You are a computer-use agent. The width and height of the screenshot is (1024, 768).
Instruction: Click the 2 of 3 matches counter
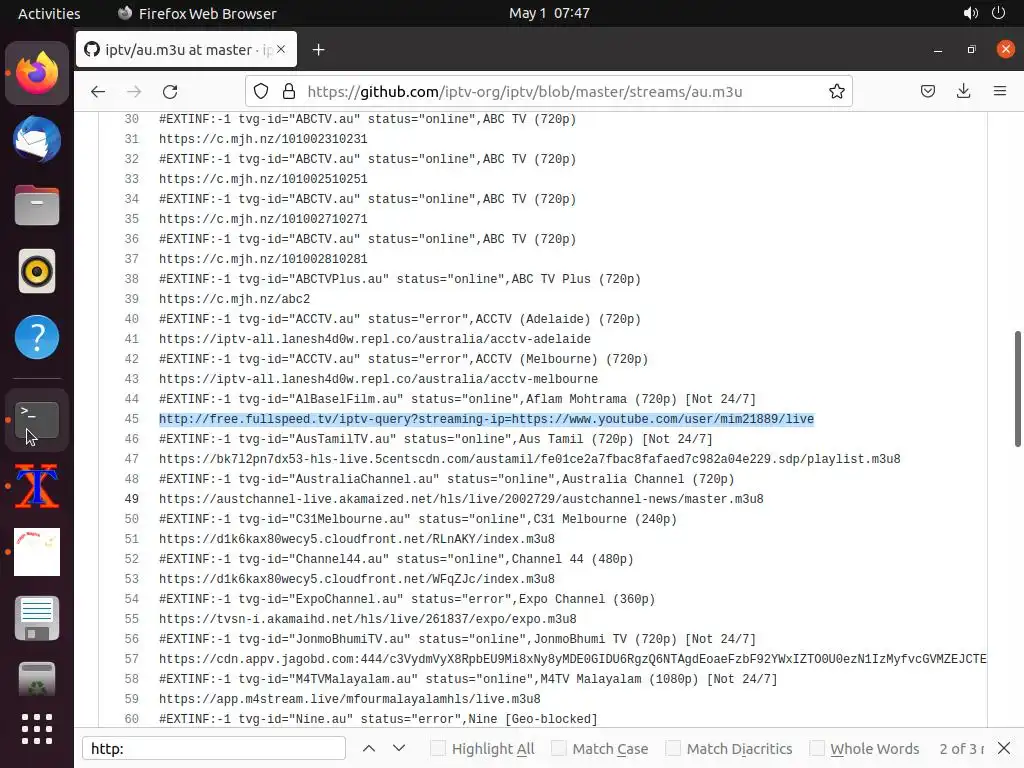961,748
